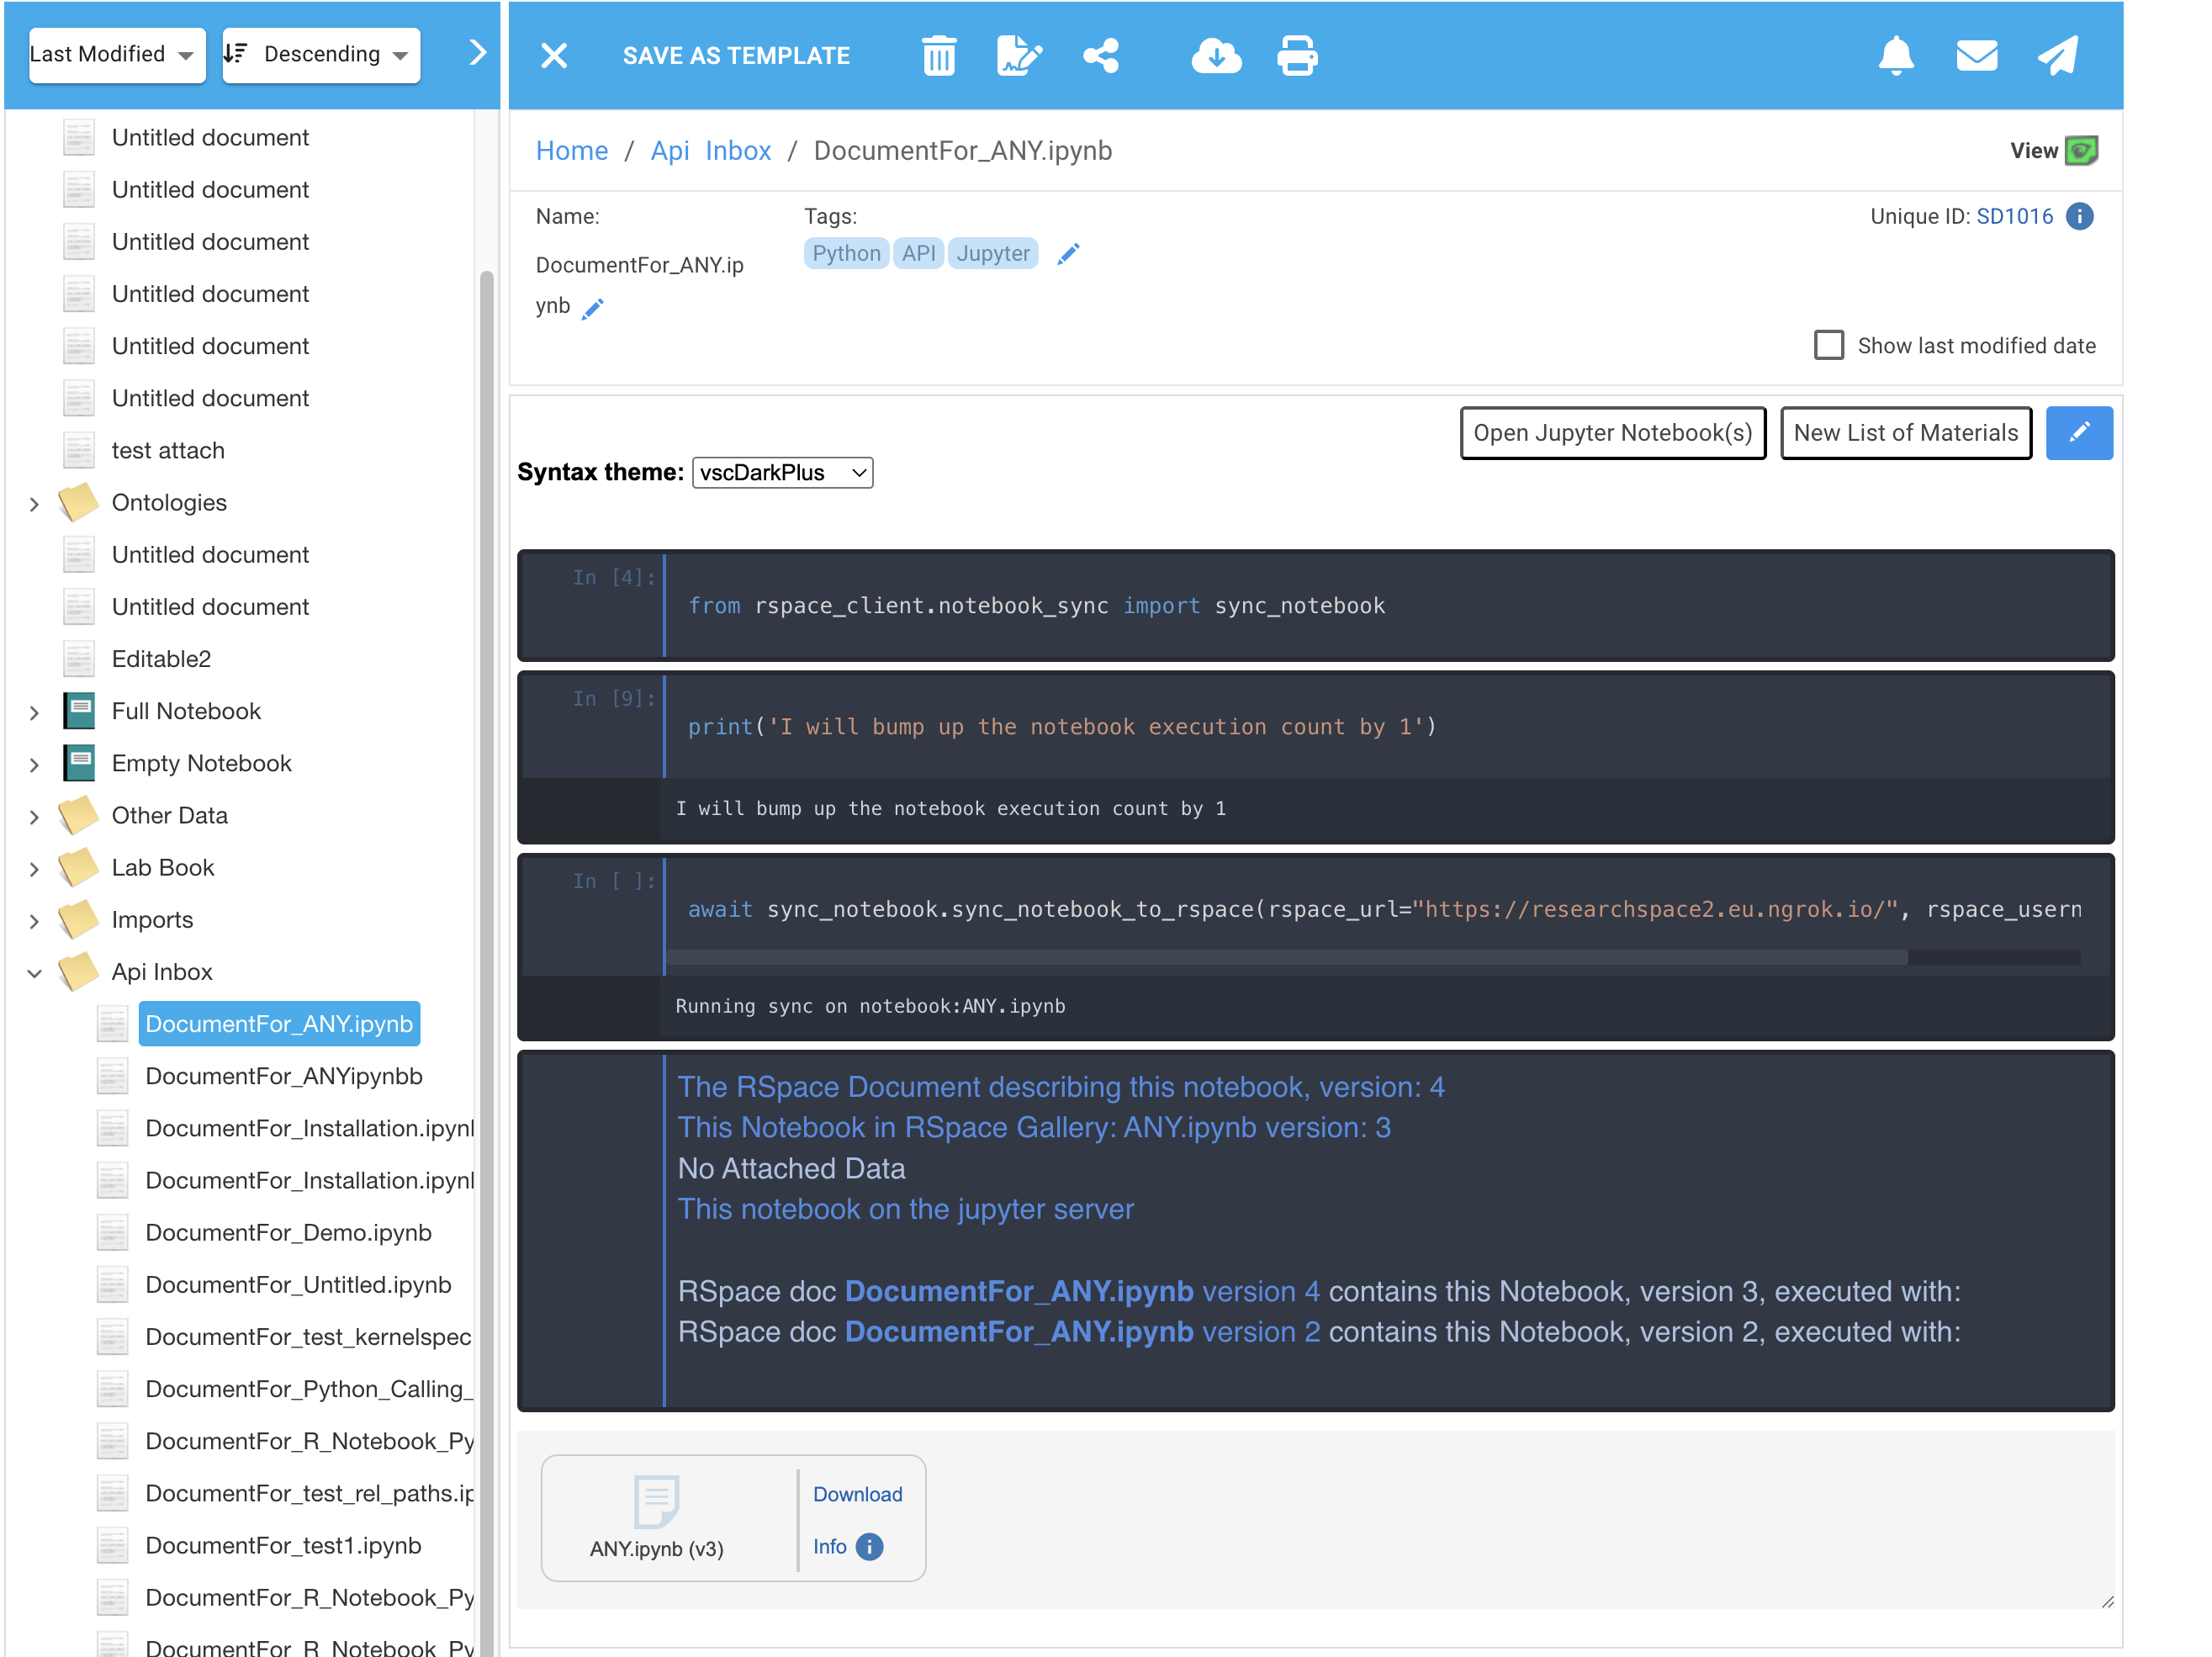The image size is (2212, 1657).
Task: Open Syntax theme vscDarkPlus dropdown
Action: click(x=782, y=473)
